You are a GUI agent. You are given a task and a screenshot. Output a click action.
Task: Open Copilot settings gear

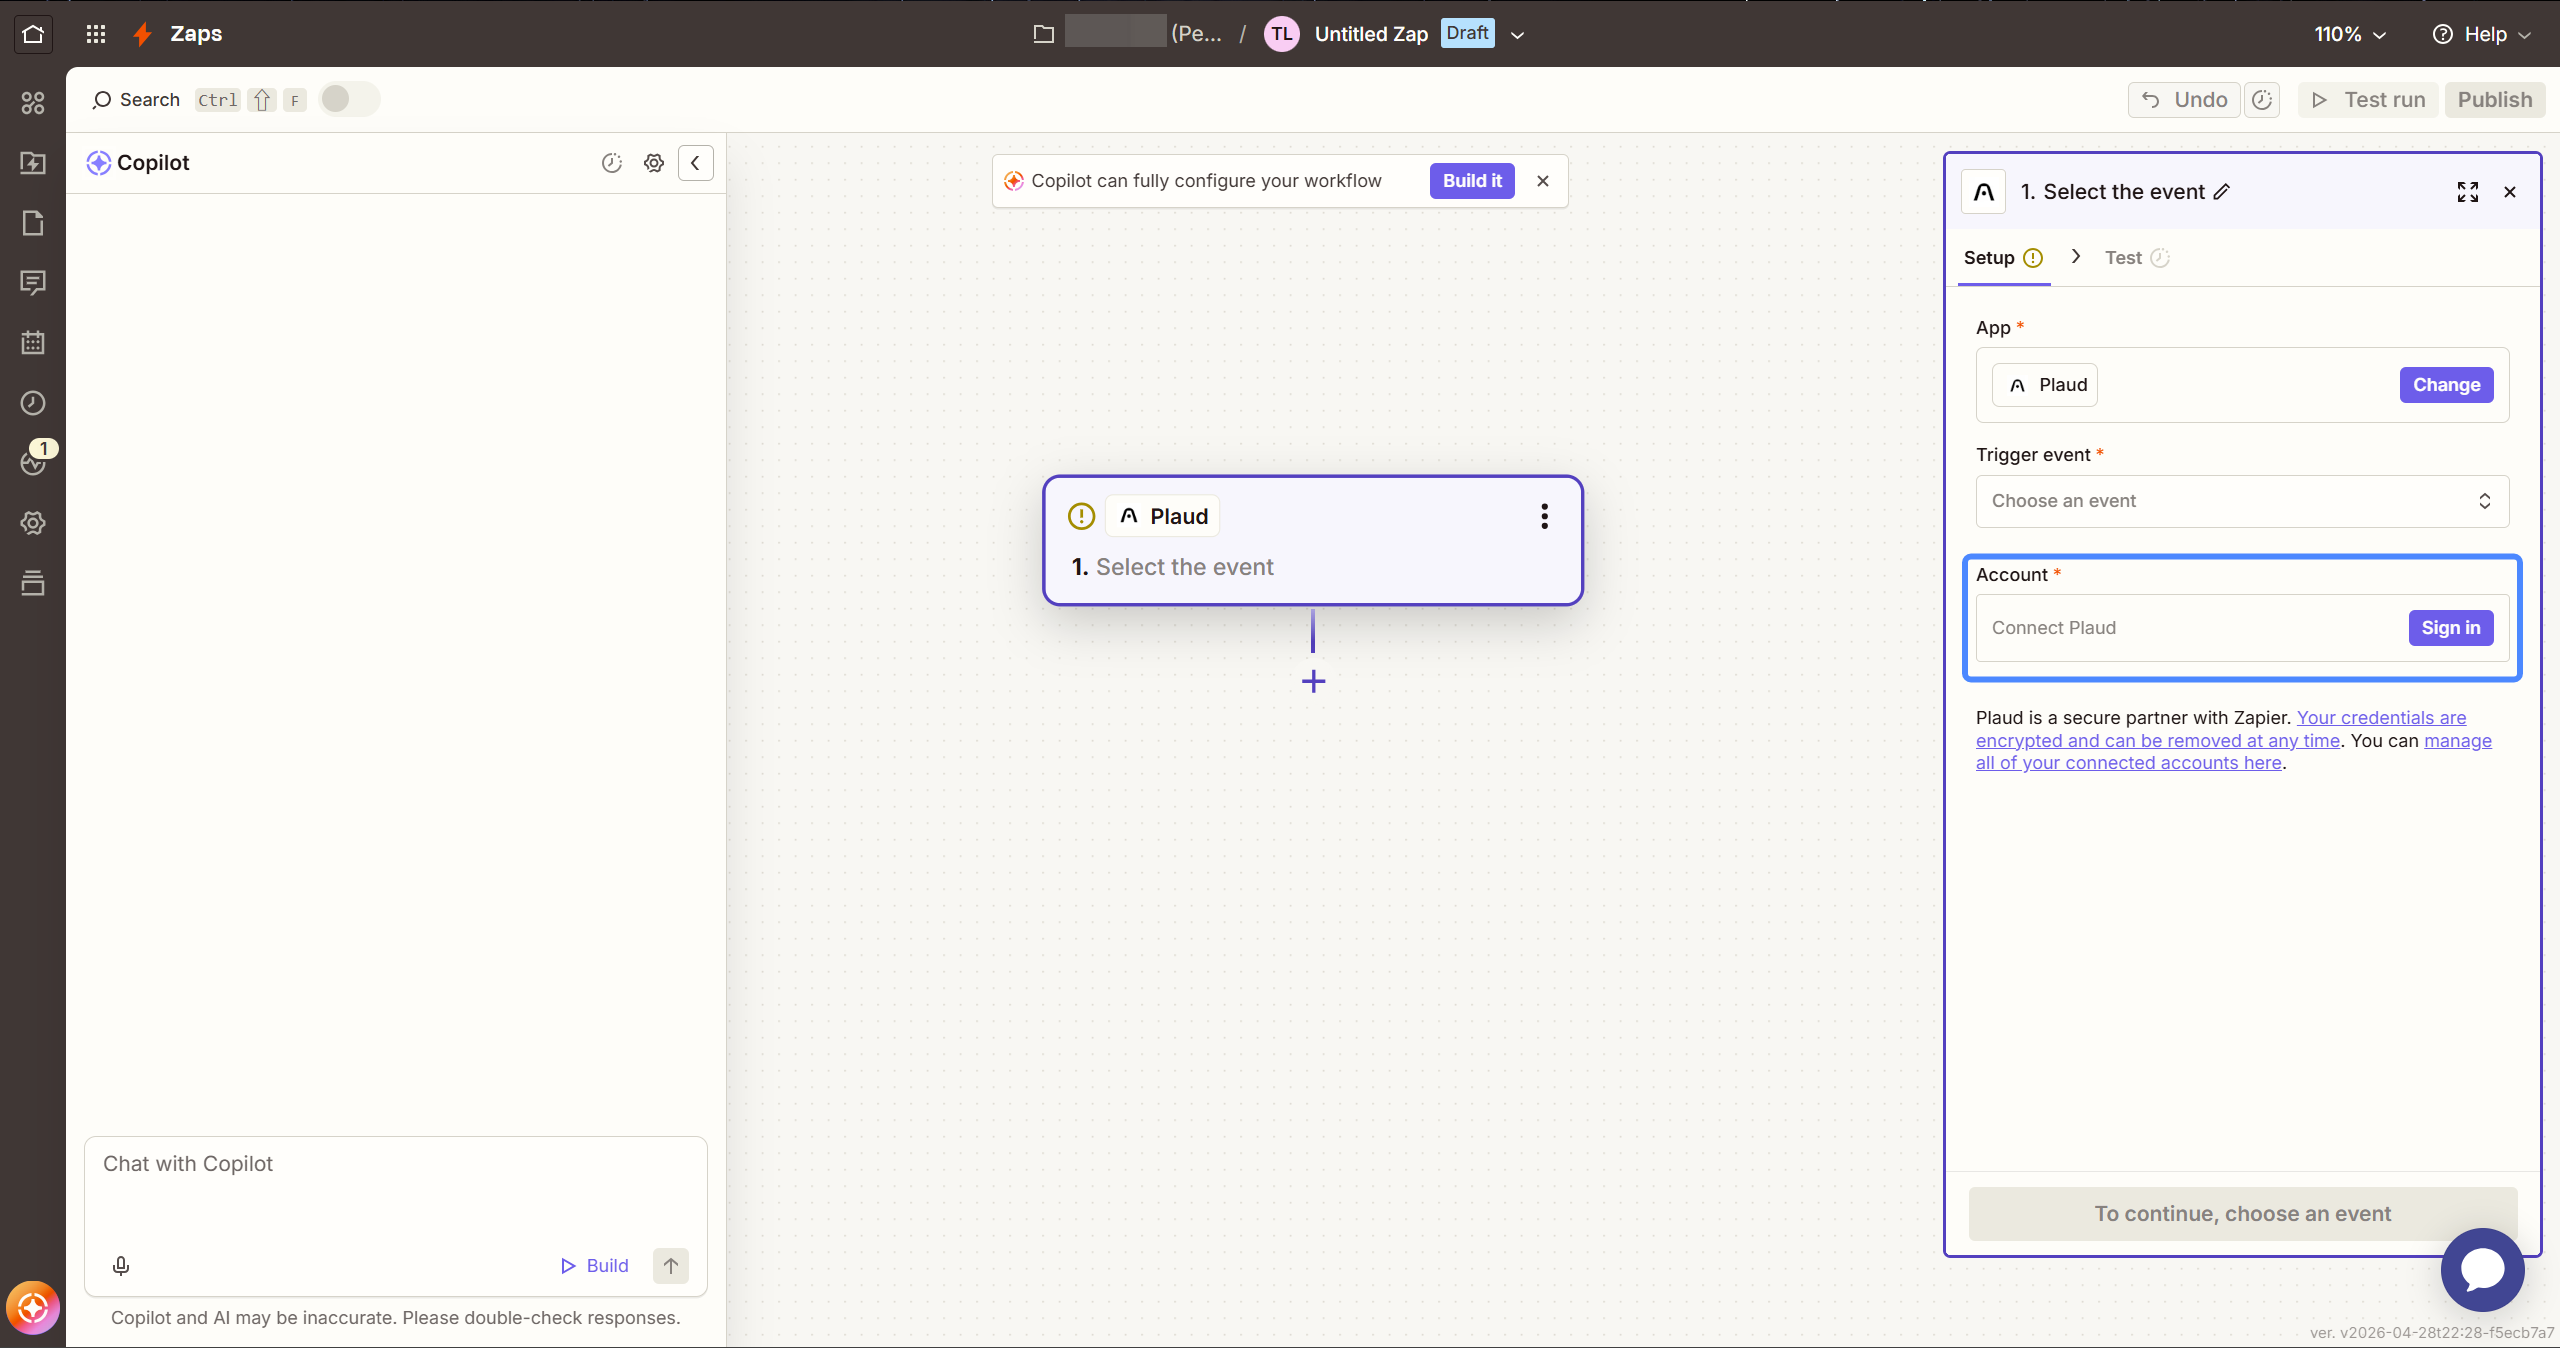[654, 163]
